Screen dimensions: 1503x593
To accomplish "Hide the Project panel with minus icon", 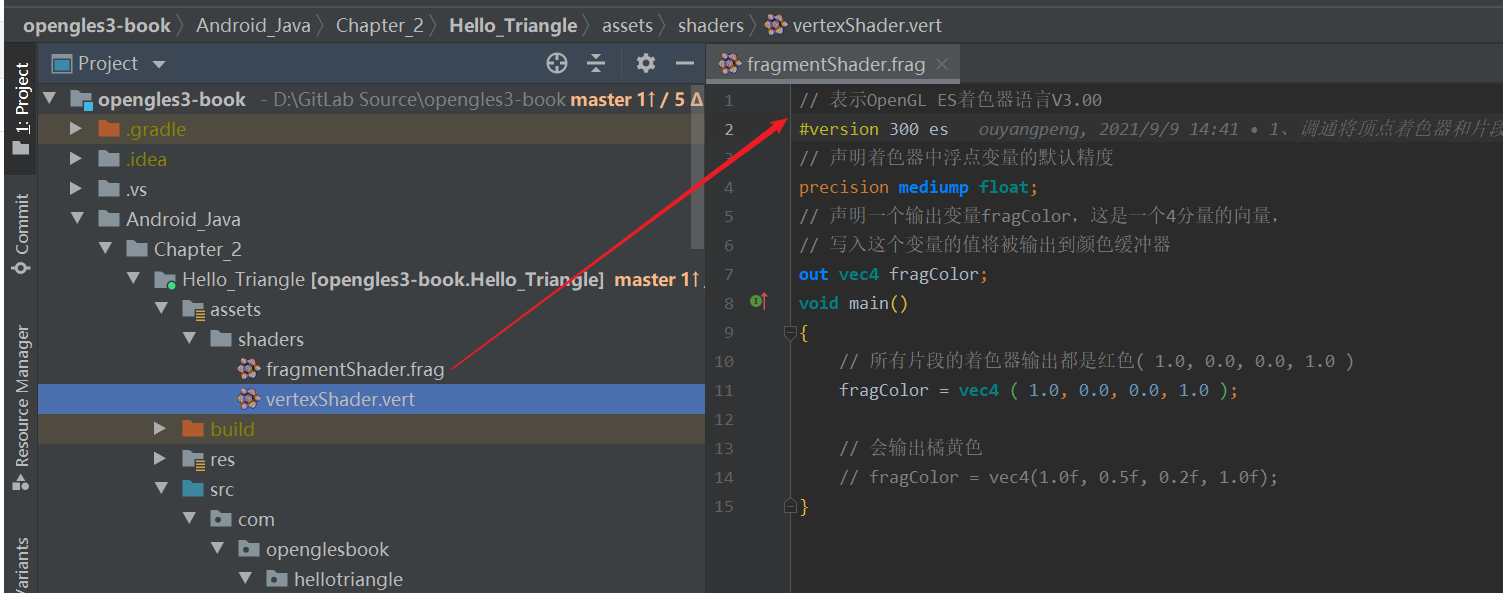I will click(x=686, y=62).
